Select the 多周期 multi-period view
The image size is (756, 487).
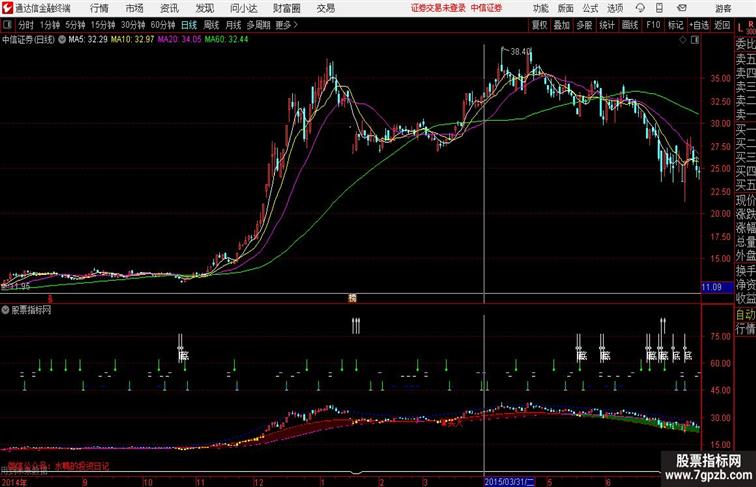point(258,25)
